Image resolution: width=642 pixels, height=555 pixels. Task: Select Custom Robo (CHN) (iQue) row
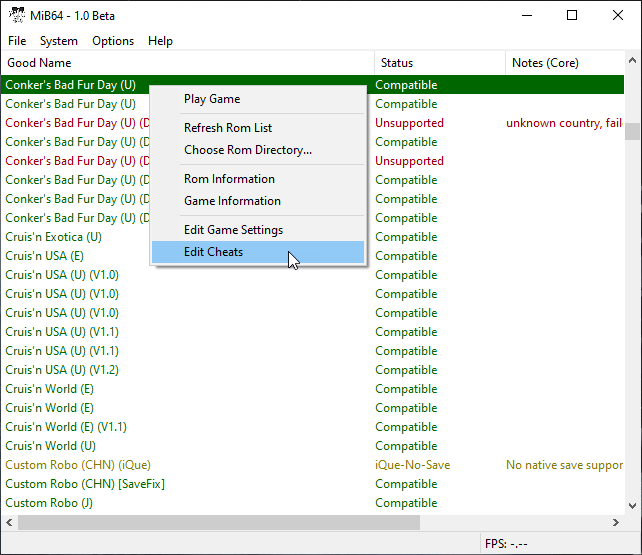click(70, 465)
